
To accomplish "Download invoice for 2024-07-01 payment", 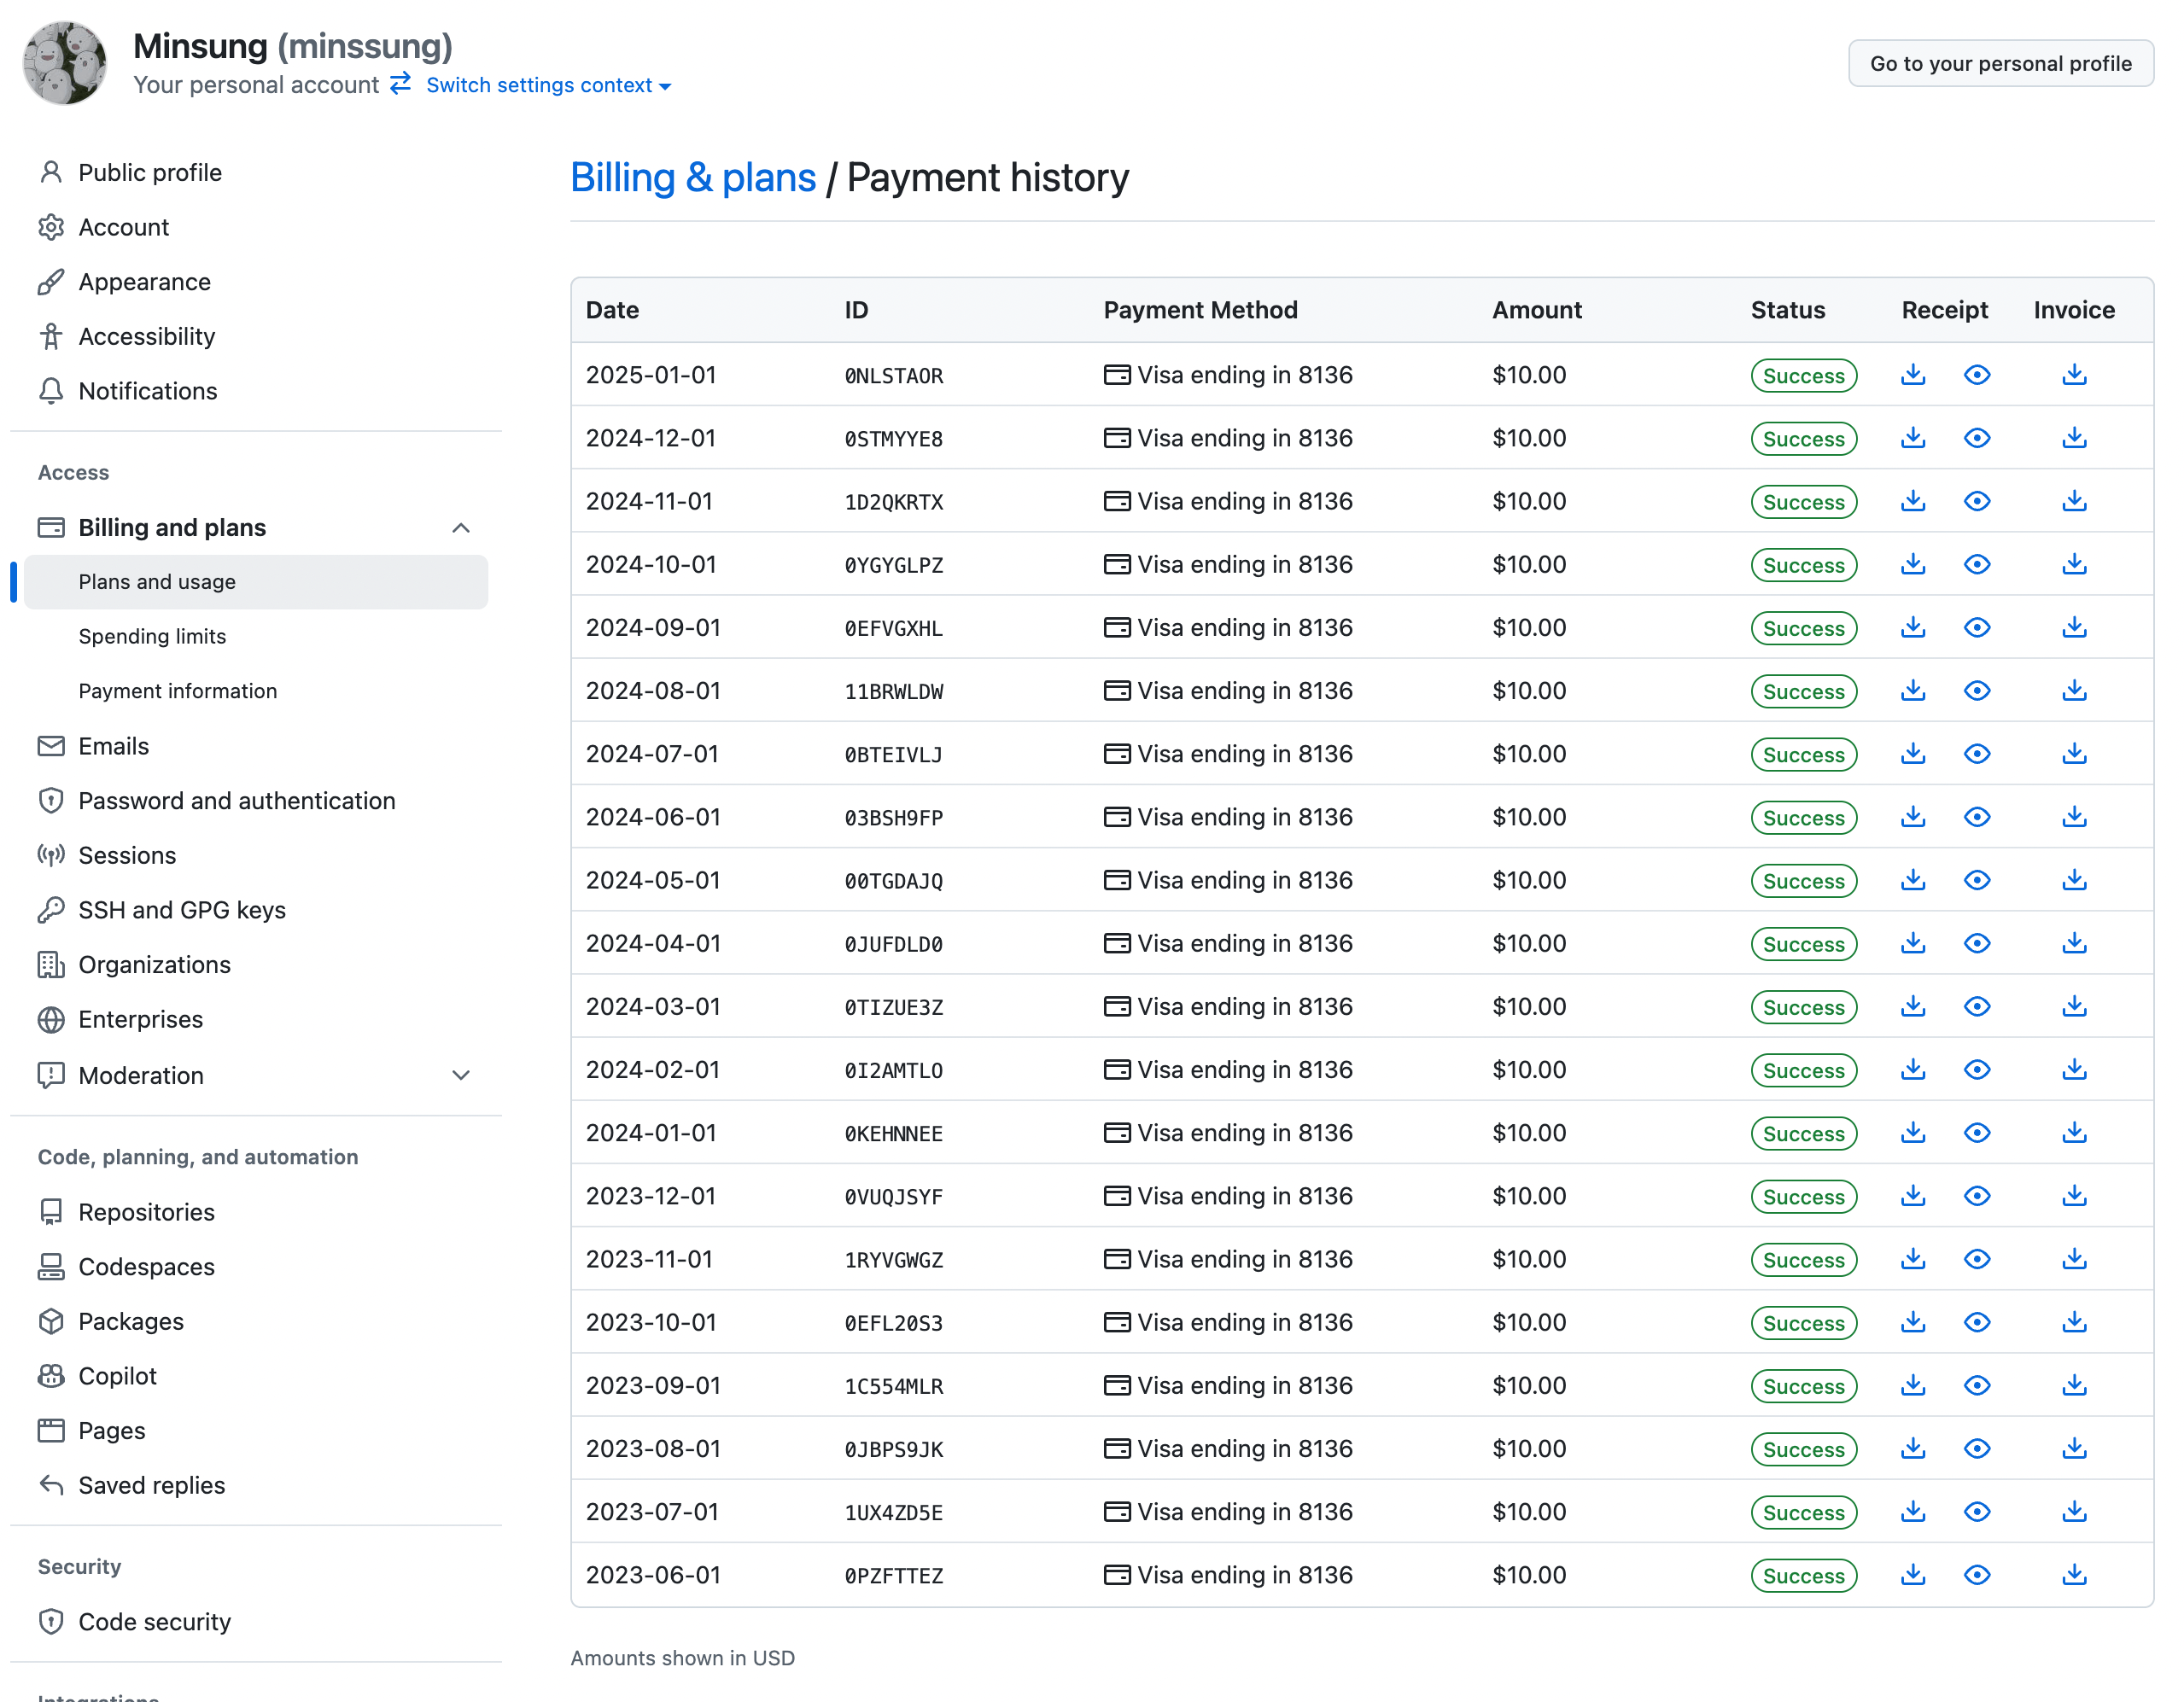I will [x=2074, y=754].
